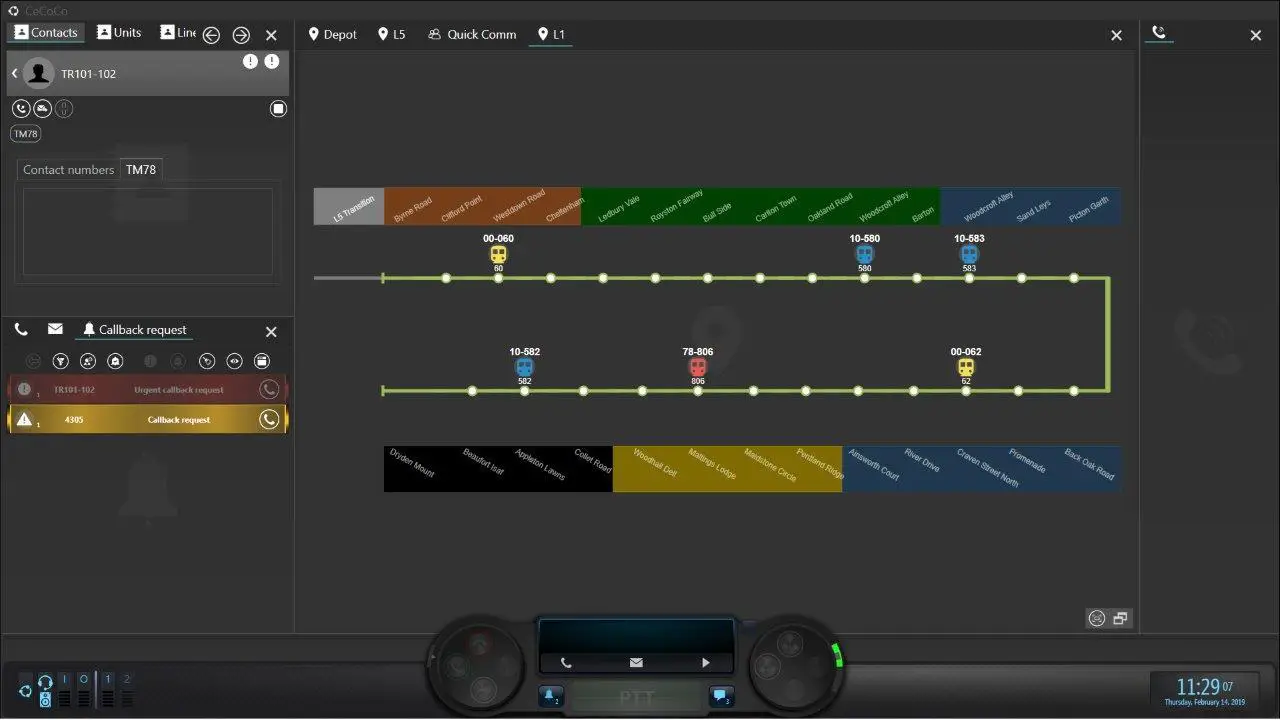Collapse TR101-102 contact with back chevron
Viewport: 1280px width, 720px height.
point(15,74)
